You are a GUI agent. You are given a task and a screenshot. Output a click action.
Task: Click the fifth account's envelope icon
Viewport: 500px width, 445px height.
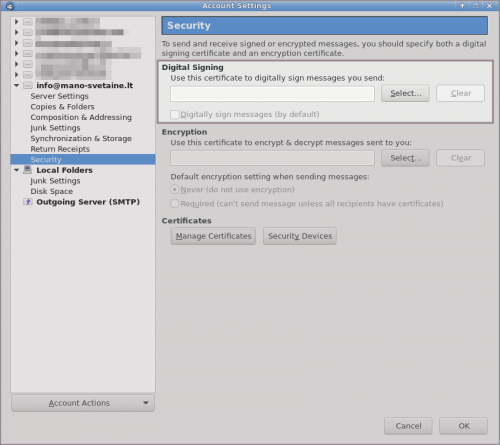tap(28, 64)
